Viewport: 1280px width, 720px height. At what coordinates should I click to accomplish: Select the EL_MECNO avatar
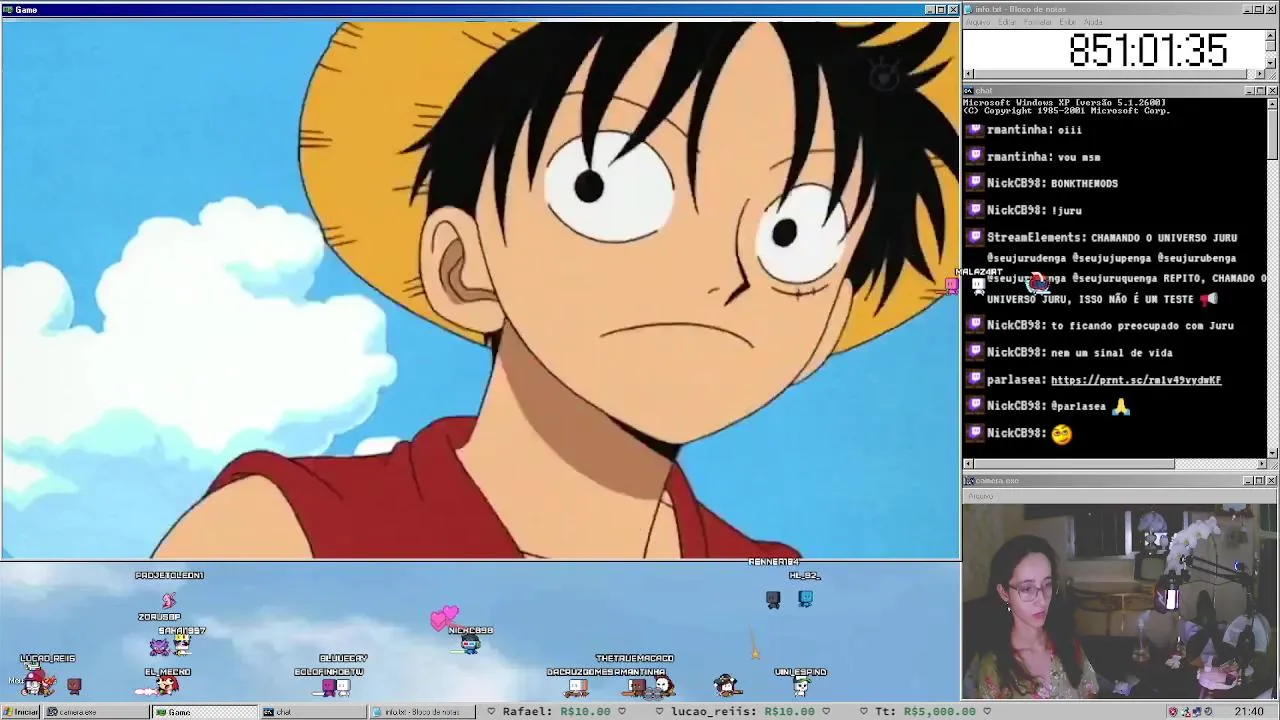click(x=167, y=686)
